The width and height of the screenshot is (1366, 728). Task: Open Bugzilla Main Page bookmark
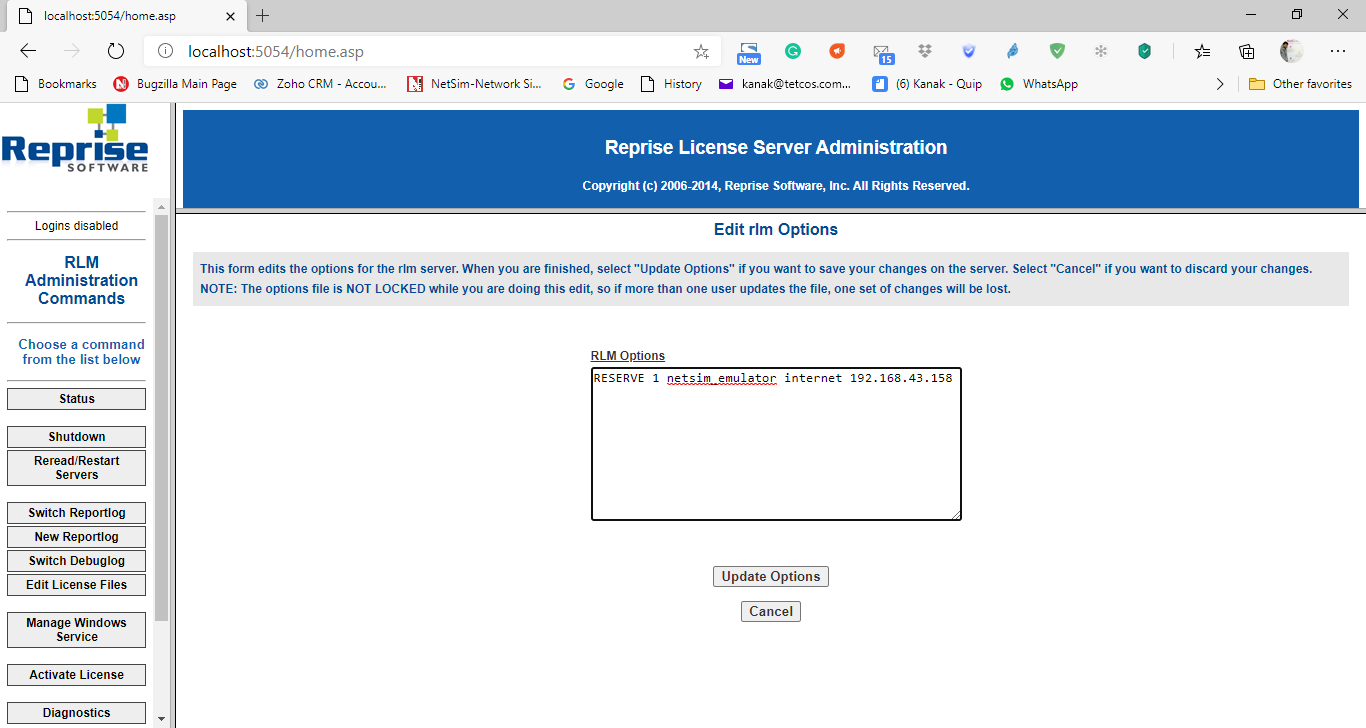click(176, 84)
